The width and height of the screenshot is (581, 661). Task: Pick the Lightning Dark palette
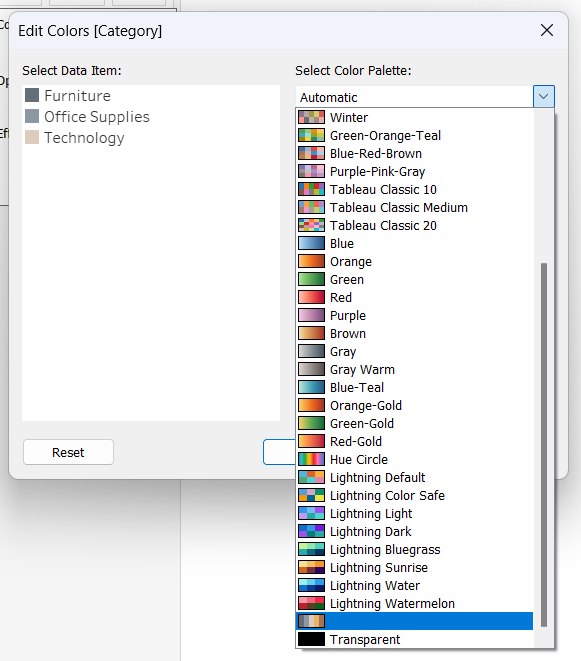click(x=414, y=532)
